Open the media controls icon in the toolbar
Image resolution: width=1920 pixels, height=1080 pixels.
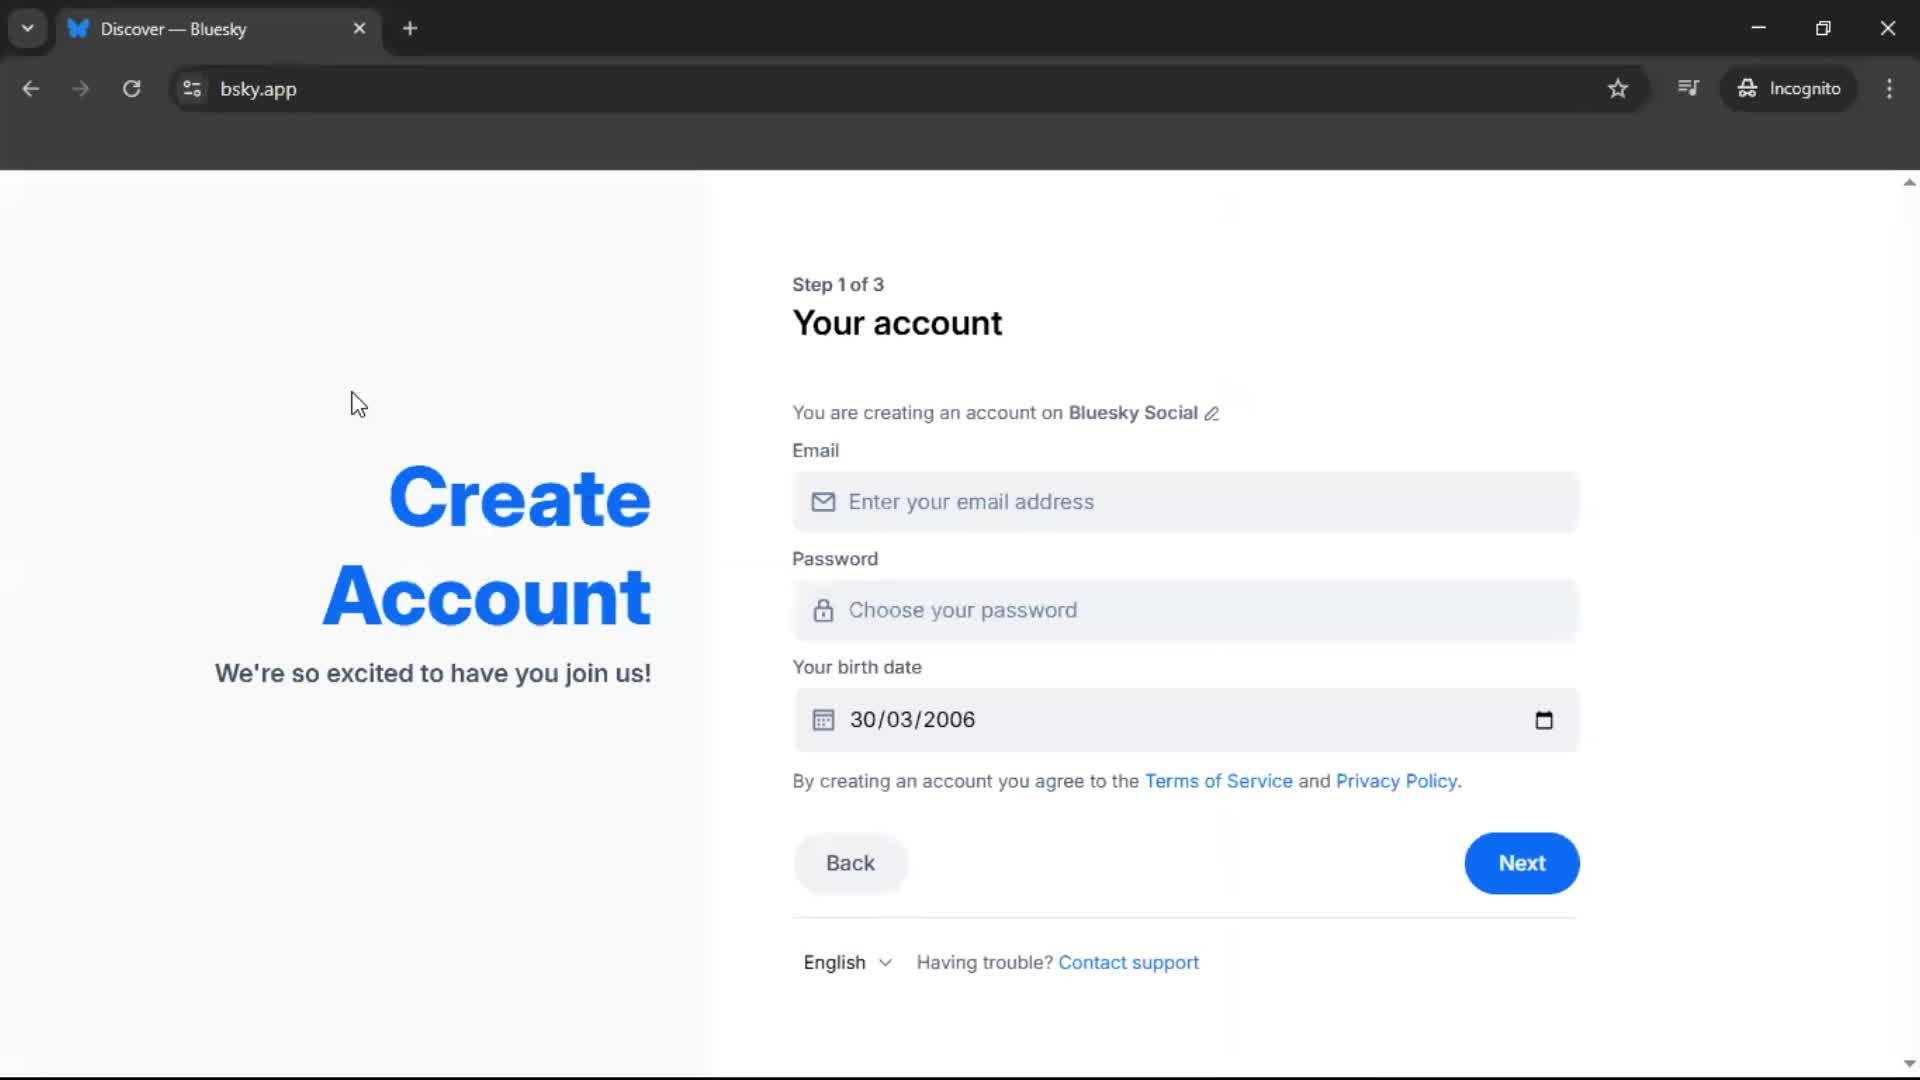tap(1689, 88)
